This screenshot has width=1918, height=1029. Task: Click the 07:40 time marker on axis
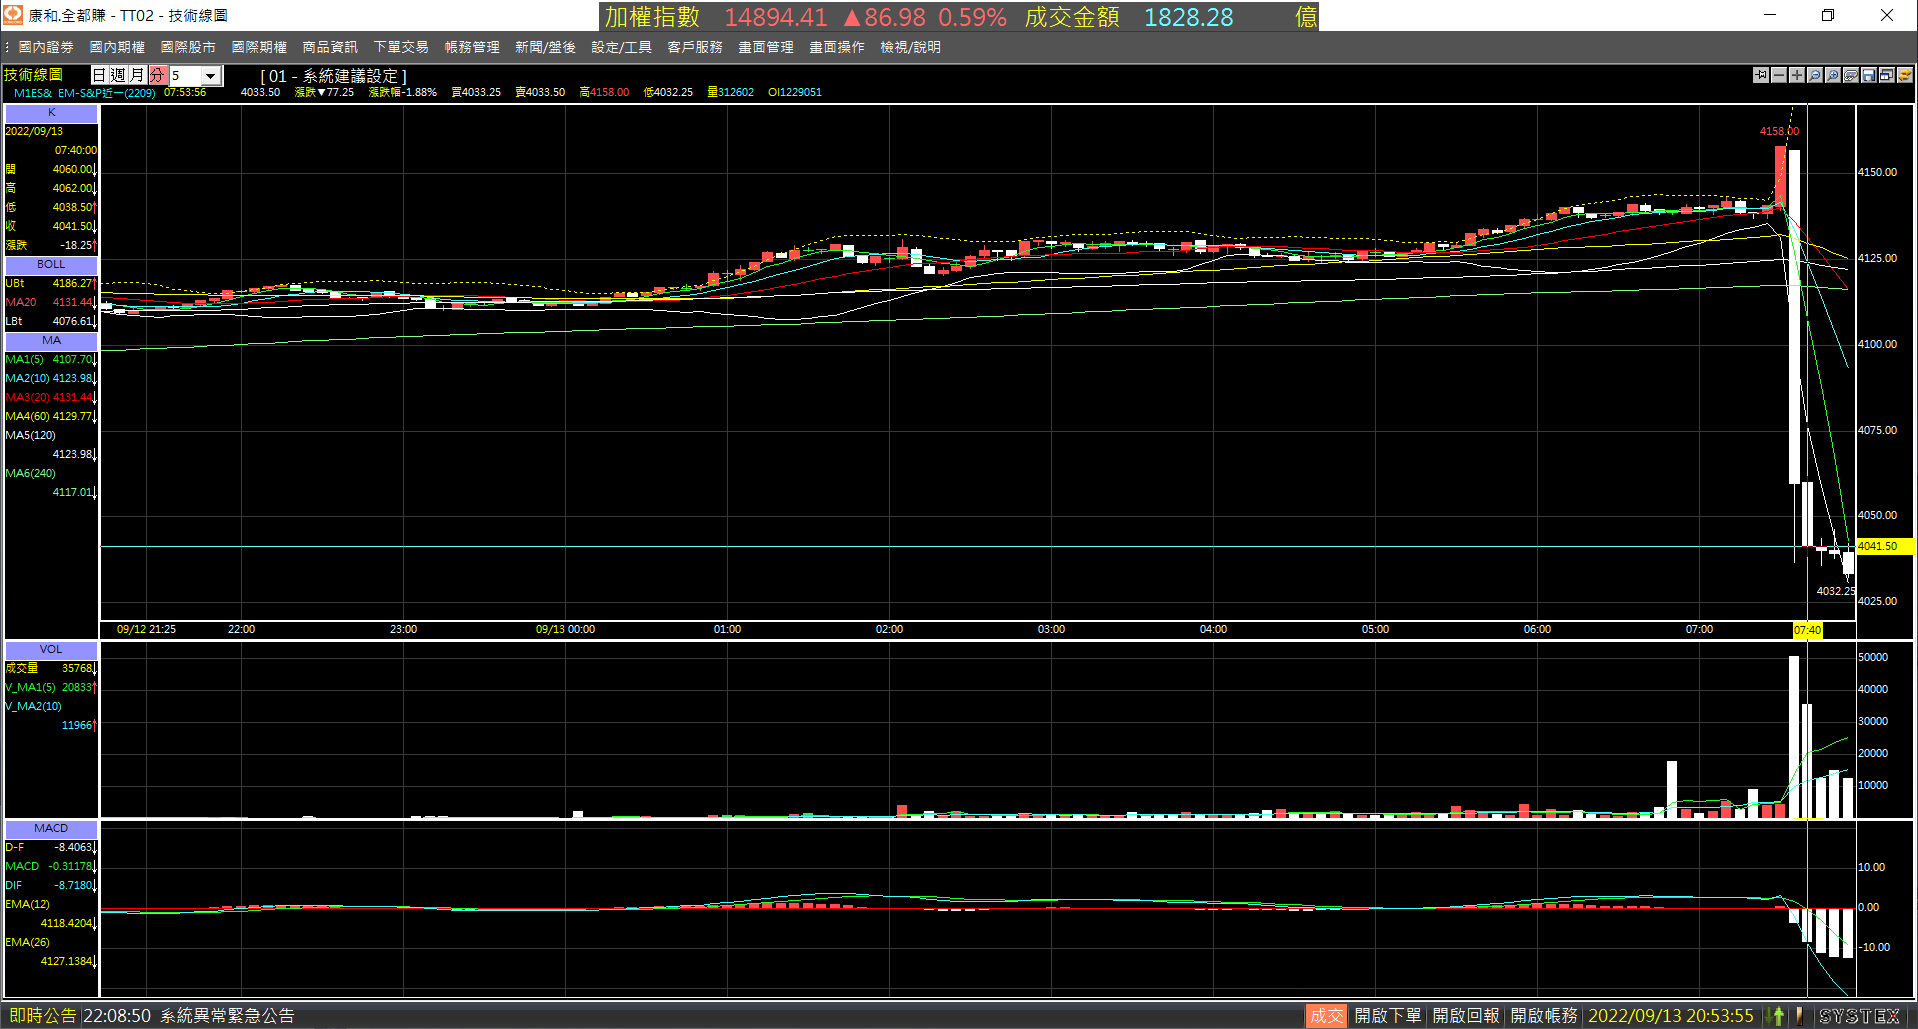pyautogui.click(x=1808, y=630)
